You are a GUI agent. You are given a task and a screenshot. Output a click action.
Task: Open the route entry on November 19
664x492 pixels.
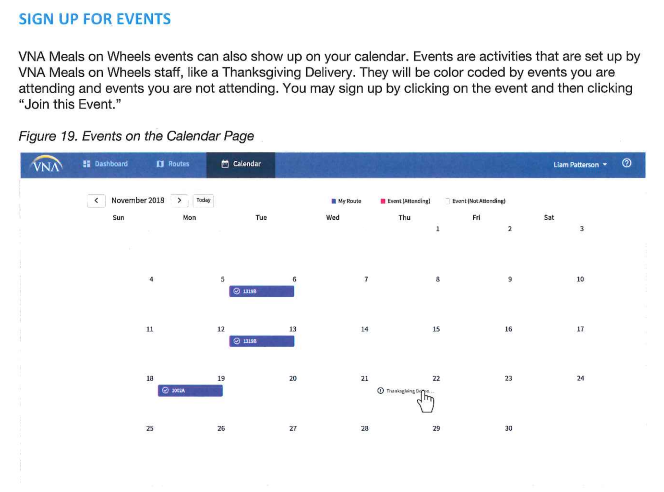(x=190, y=390)
